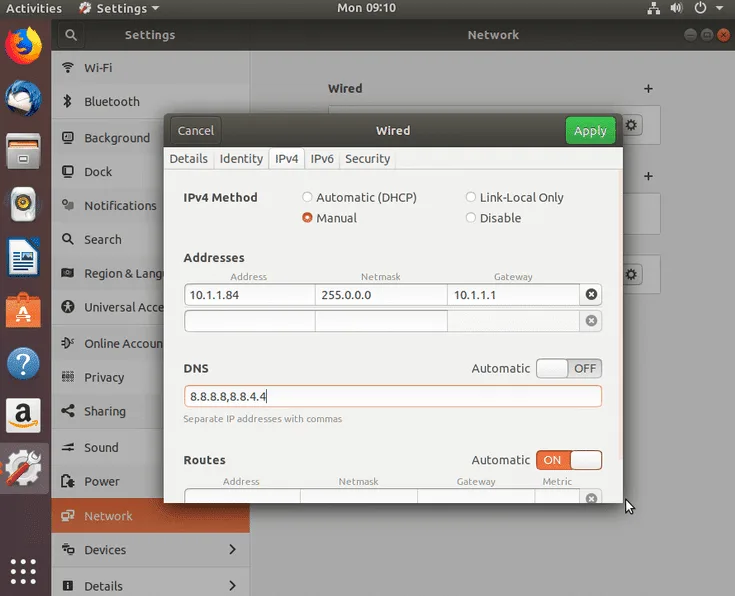This screenshot has height=596, width=735.
Task: Click the DNS servers input field
Action: (x=393, y=396)
